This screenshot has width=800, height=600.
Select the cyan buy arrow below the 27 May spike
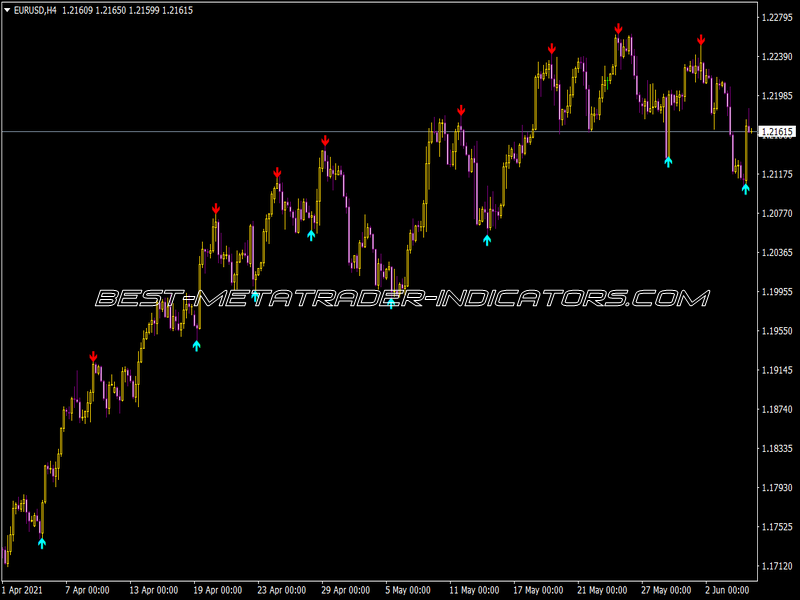pyautogui.click(x=668, y=162)
